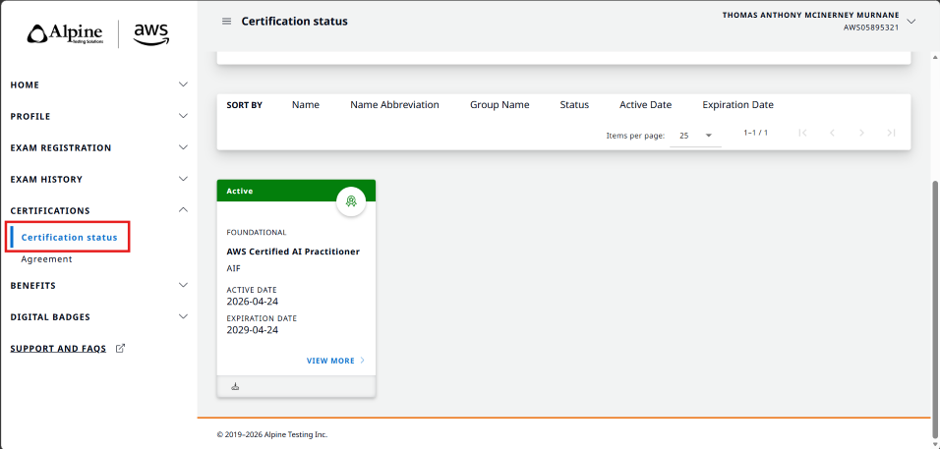Screen dimensions: 940x449
Task: Open the user account dropdown chevron
Action: click(x=911, y=22)
